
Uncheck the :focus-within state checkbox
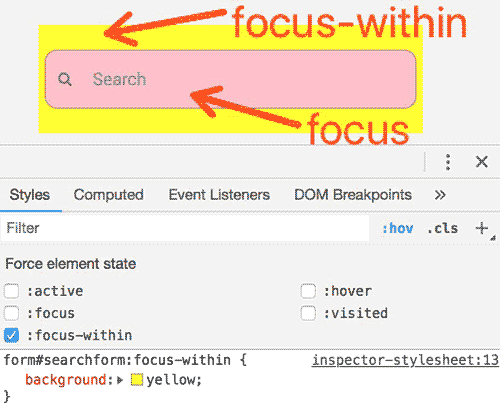coord(11,335)
